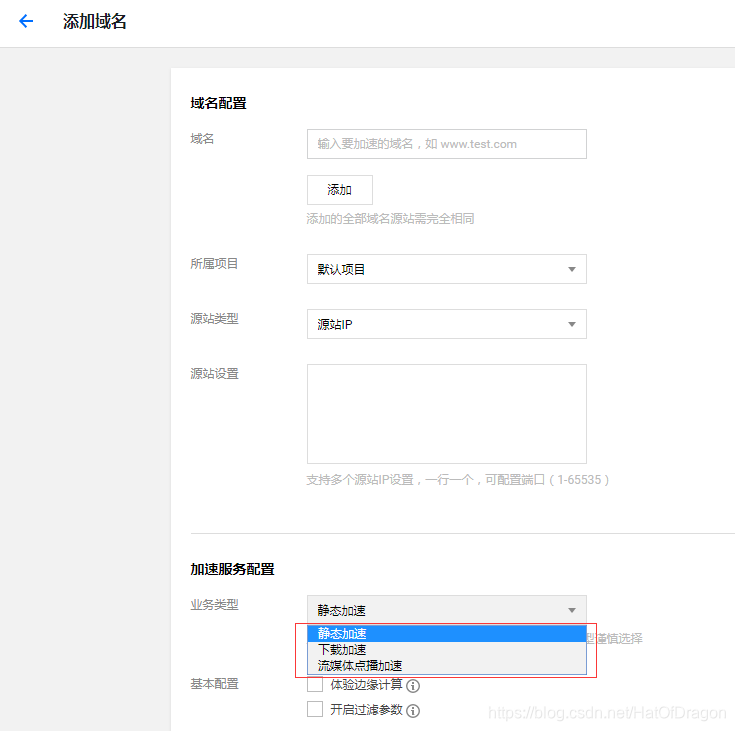Click the blue back arrow icon
This screenshot has height=731, width=735.
pos(26,21)
